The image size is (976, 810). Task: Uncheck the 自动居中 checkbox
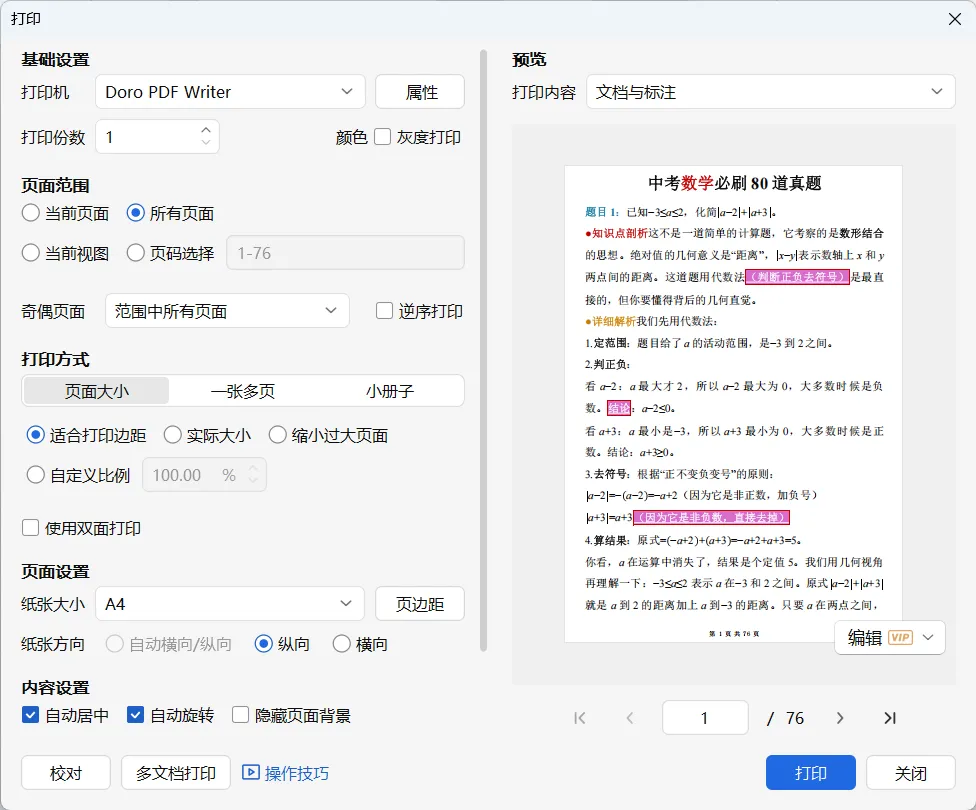[30, 715]
